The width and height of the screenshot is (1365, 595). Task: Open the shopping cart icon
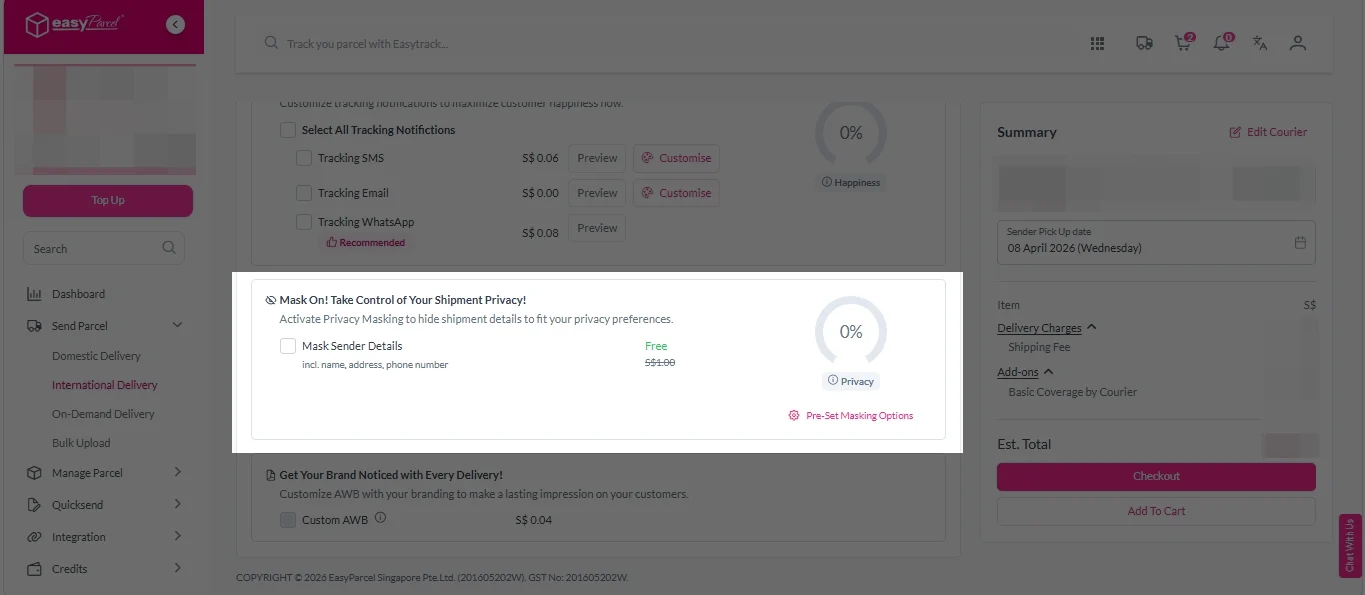(x=1183, y=43)
